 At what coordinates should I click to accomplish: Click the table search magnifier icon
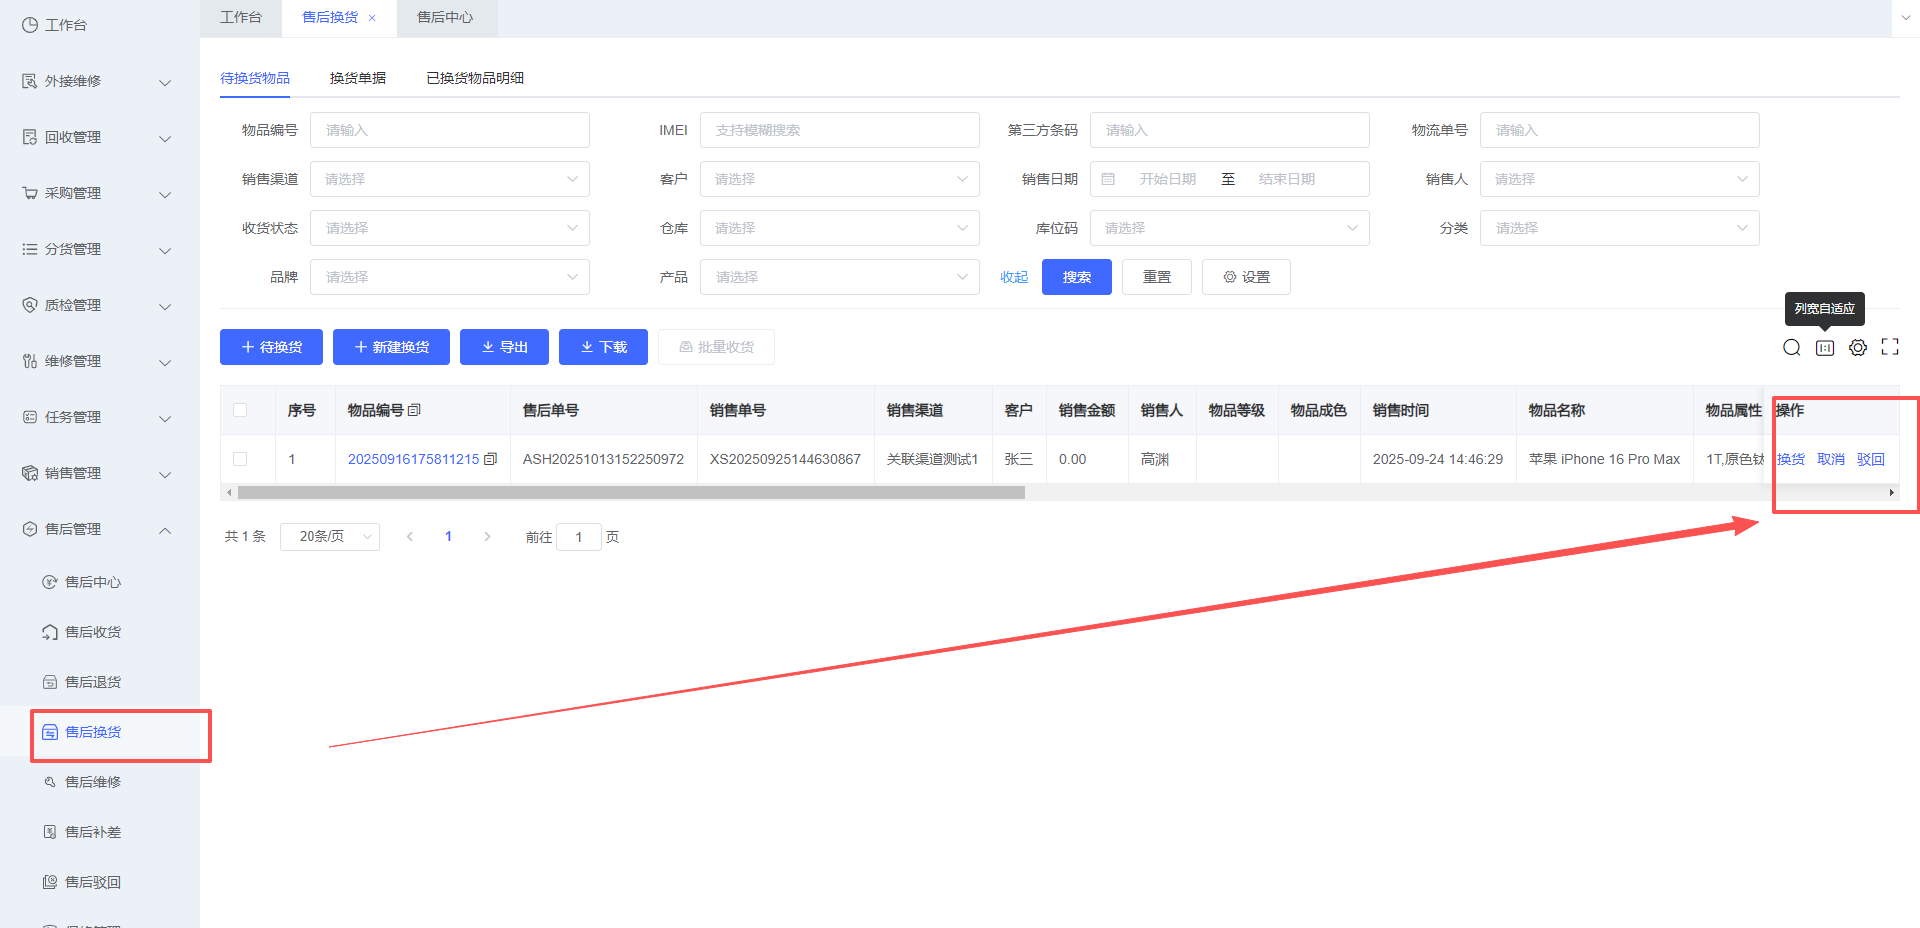(x=1791, y=347)
